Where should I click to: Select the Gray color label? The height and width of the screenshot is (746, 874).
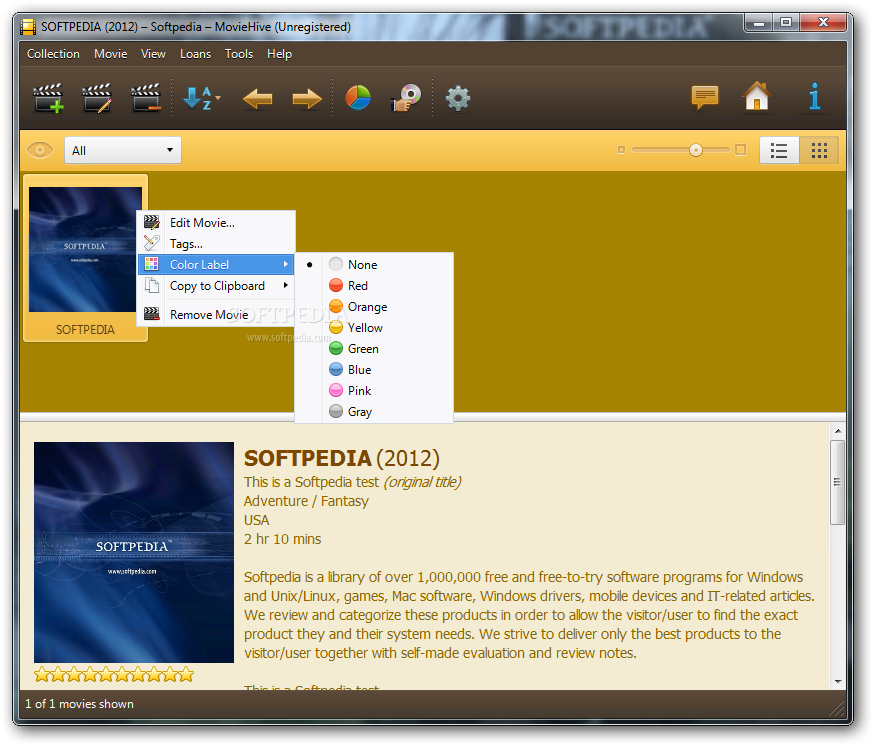[374, 411]
